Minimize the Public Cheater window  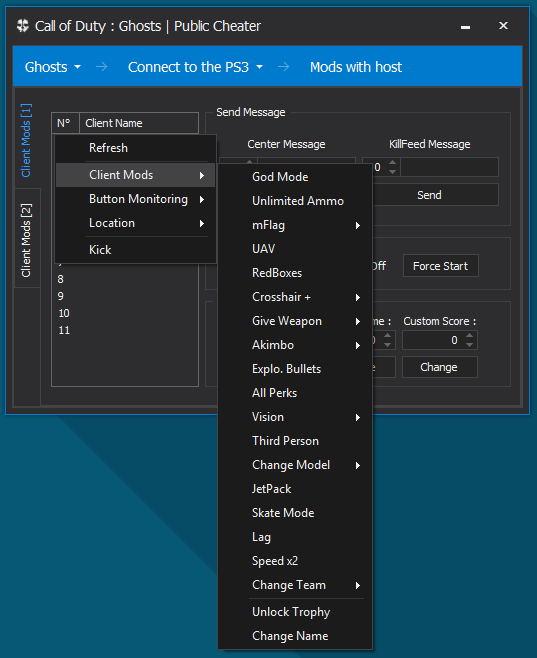pyautogui.click(x=465, y=26)
